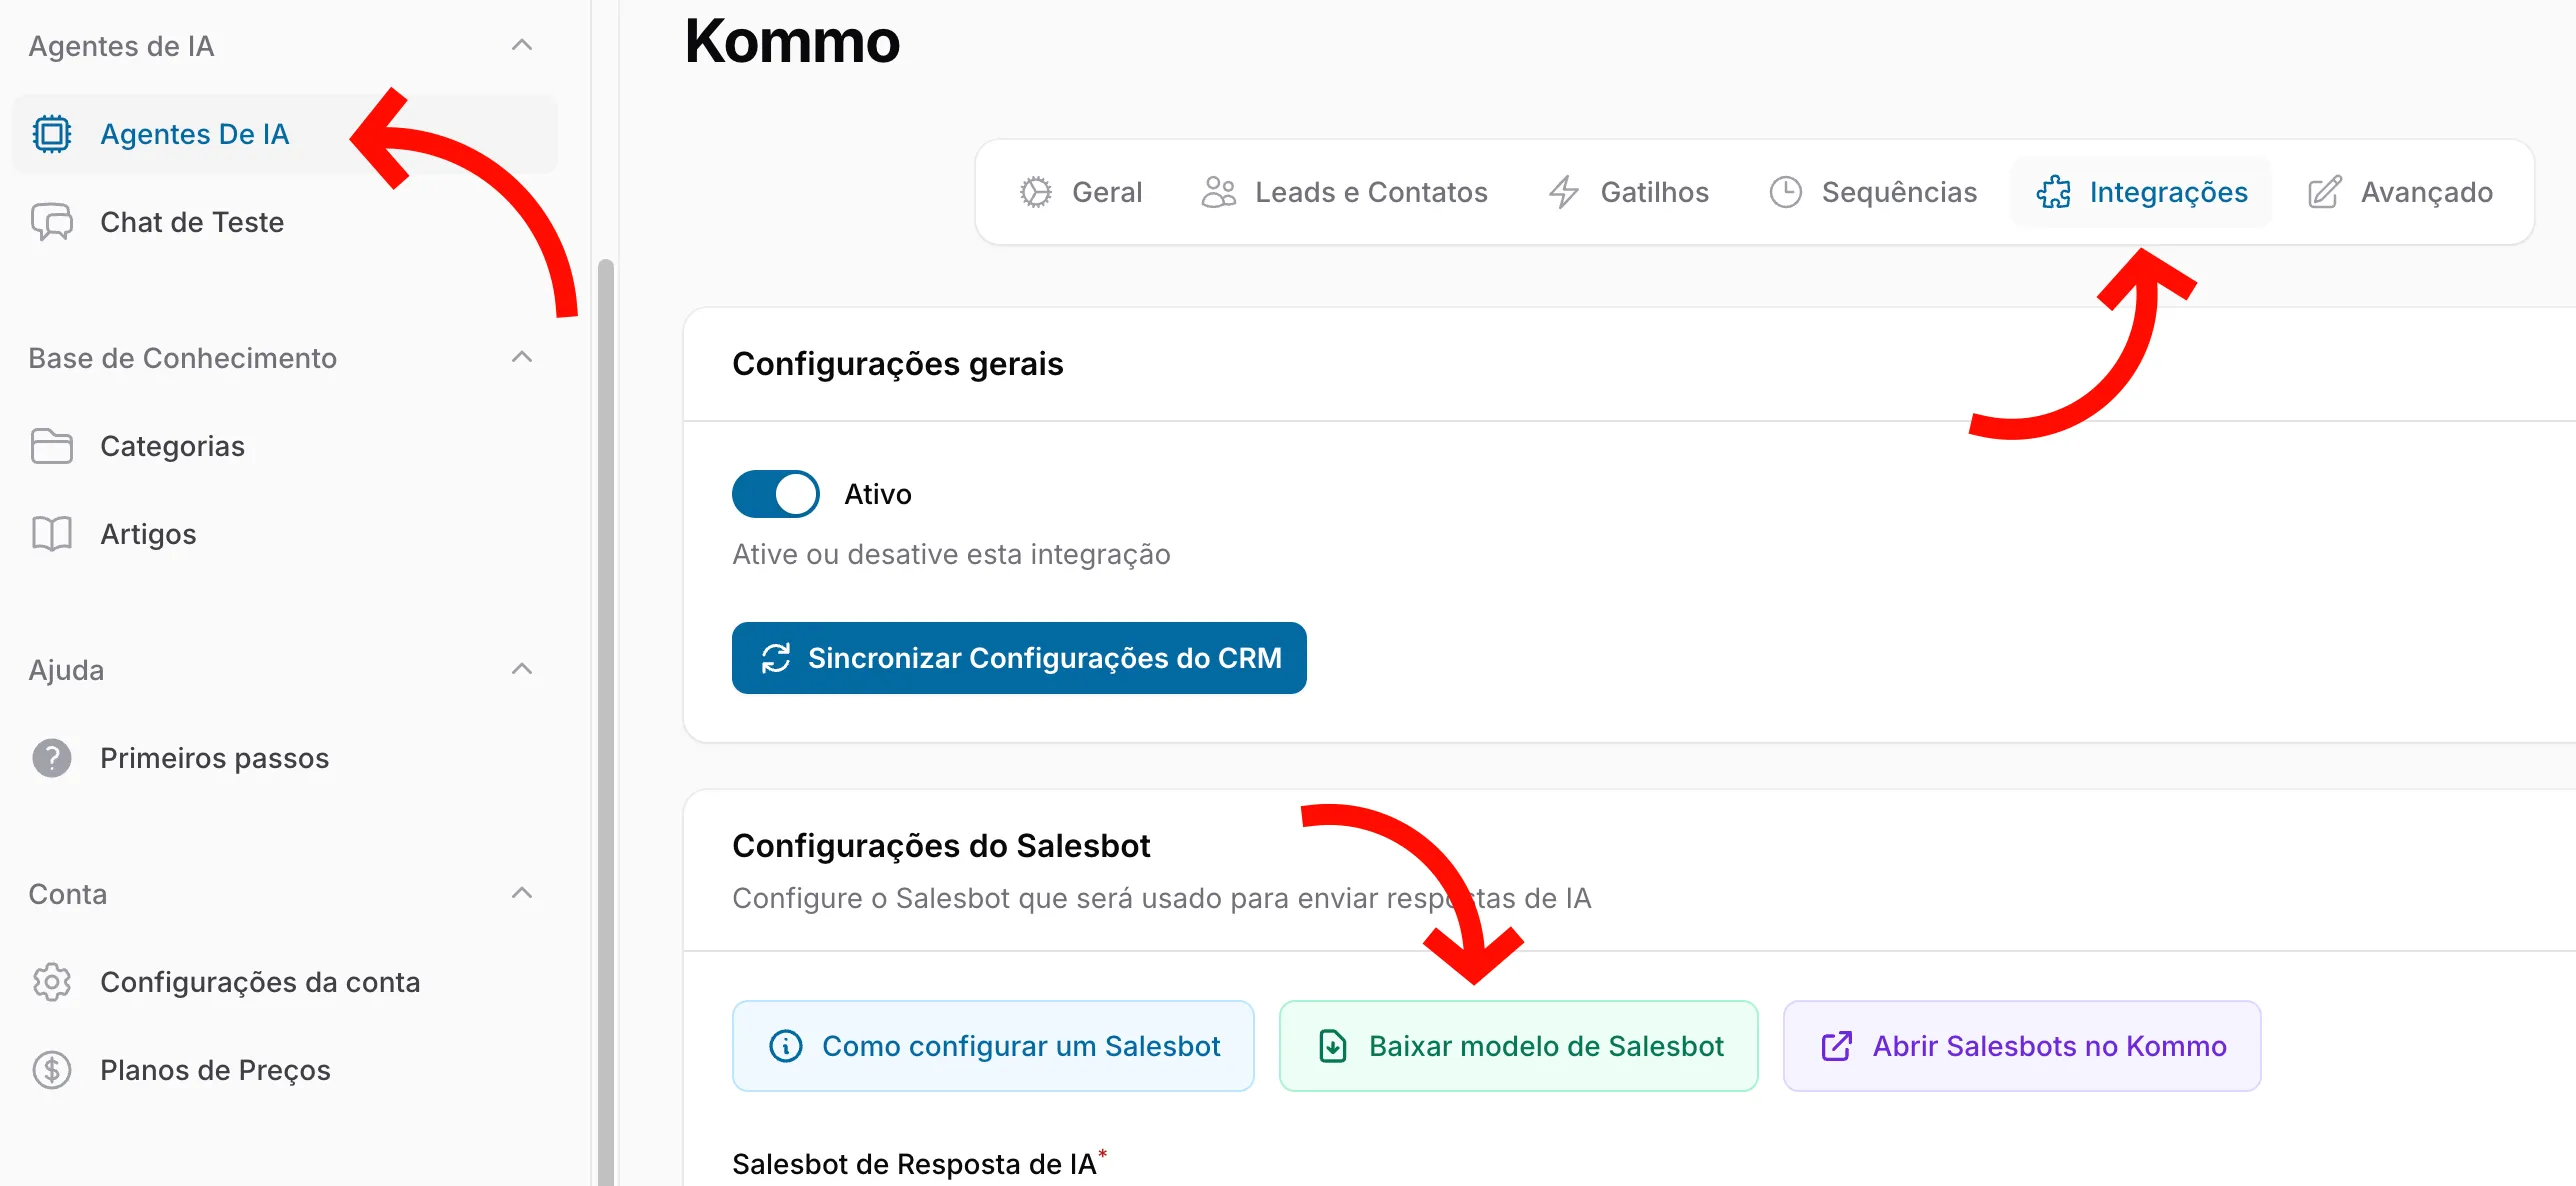2576x1186 pixels.
Task: Open Abrir Salesbots no Kommo link
Action: (x=2022, y=1046)
